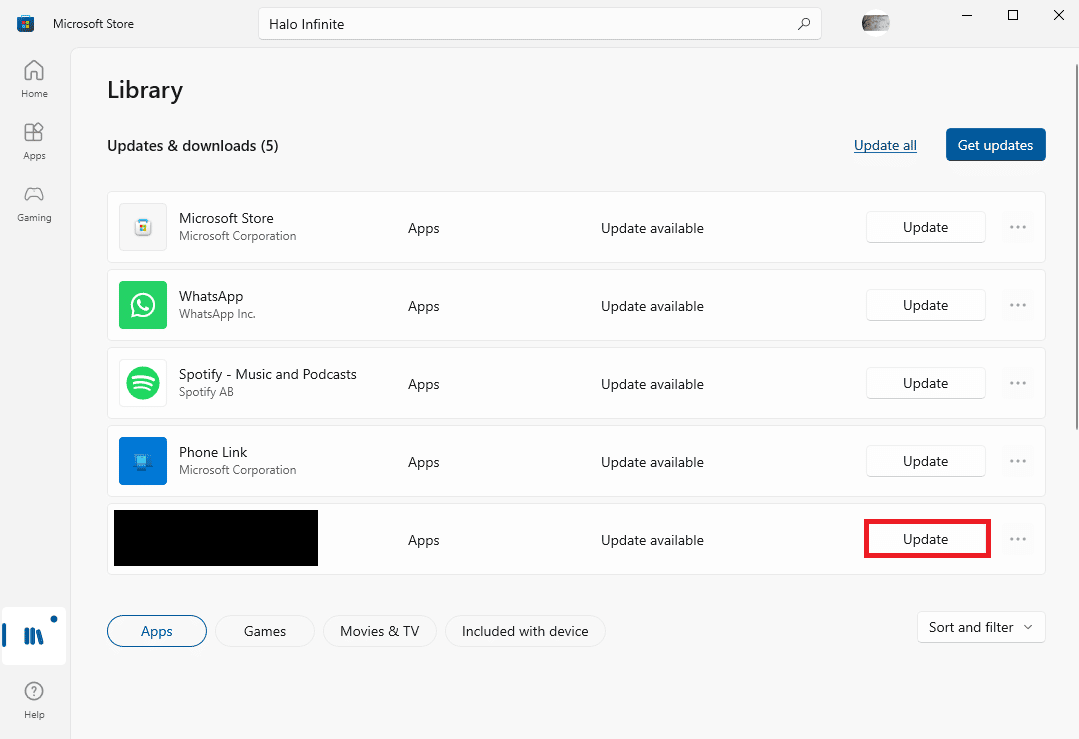This screenshot has height=739, width=1079.
Task: Click the Spotify app icon
Action: click(x=143, y=383)
